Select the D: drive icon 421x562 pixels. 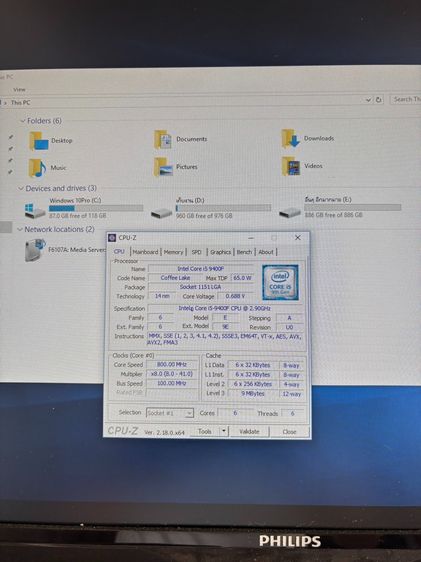pyautogui.click(x=162, y=214)
